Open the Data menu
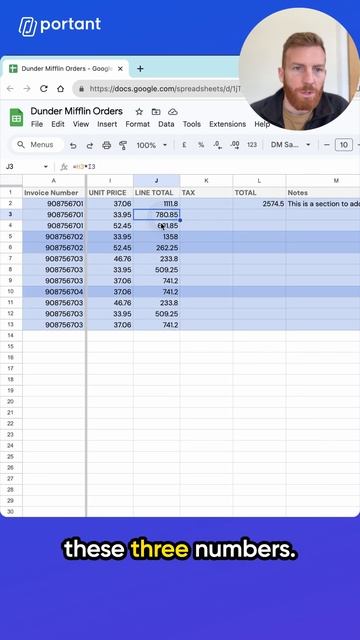Viewport: 360px width, 640px height. [x=166, y=124]
